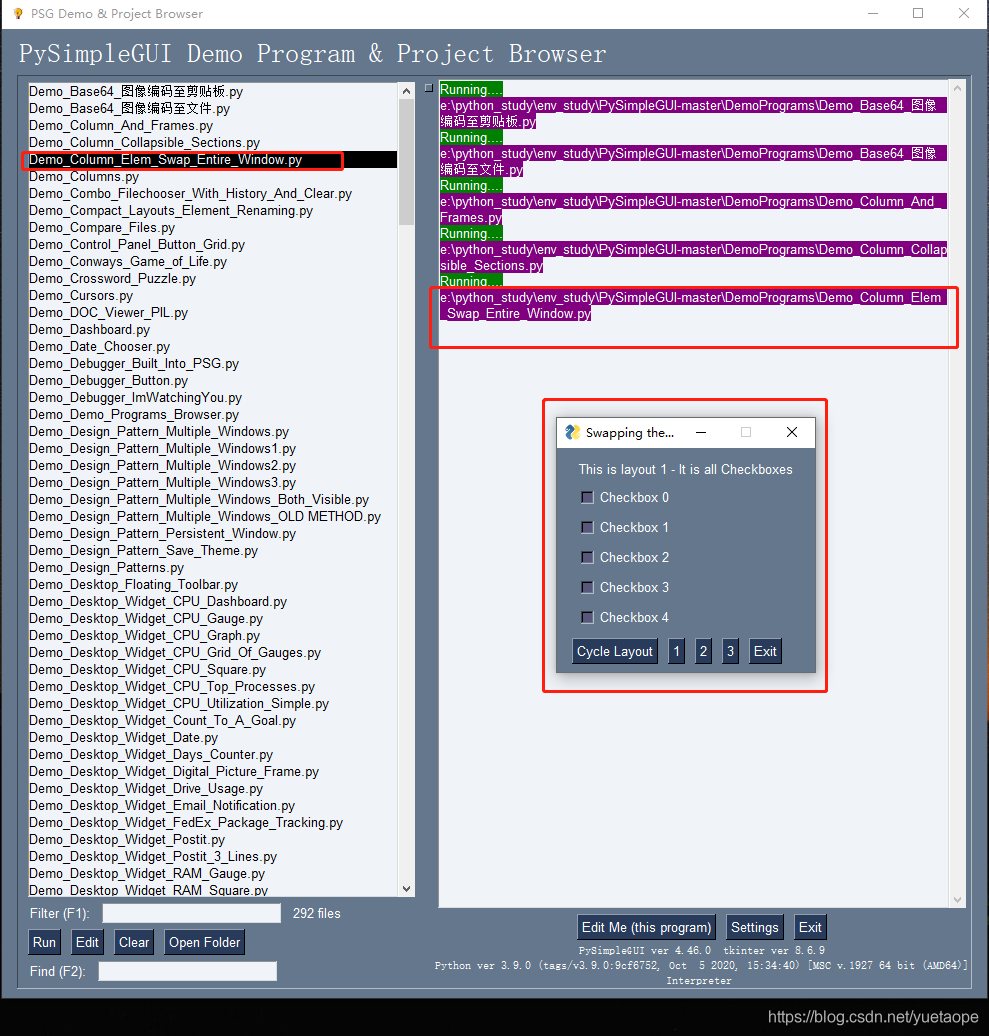Screen dimensions: 989x1036
Task: Select Demo_Design_Pattern_Save_Theme.py
Action: point(143,550)
